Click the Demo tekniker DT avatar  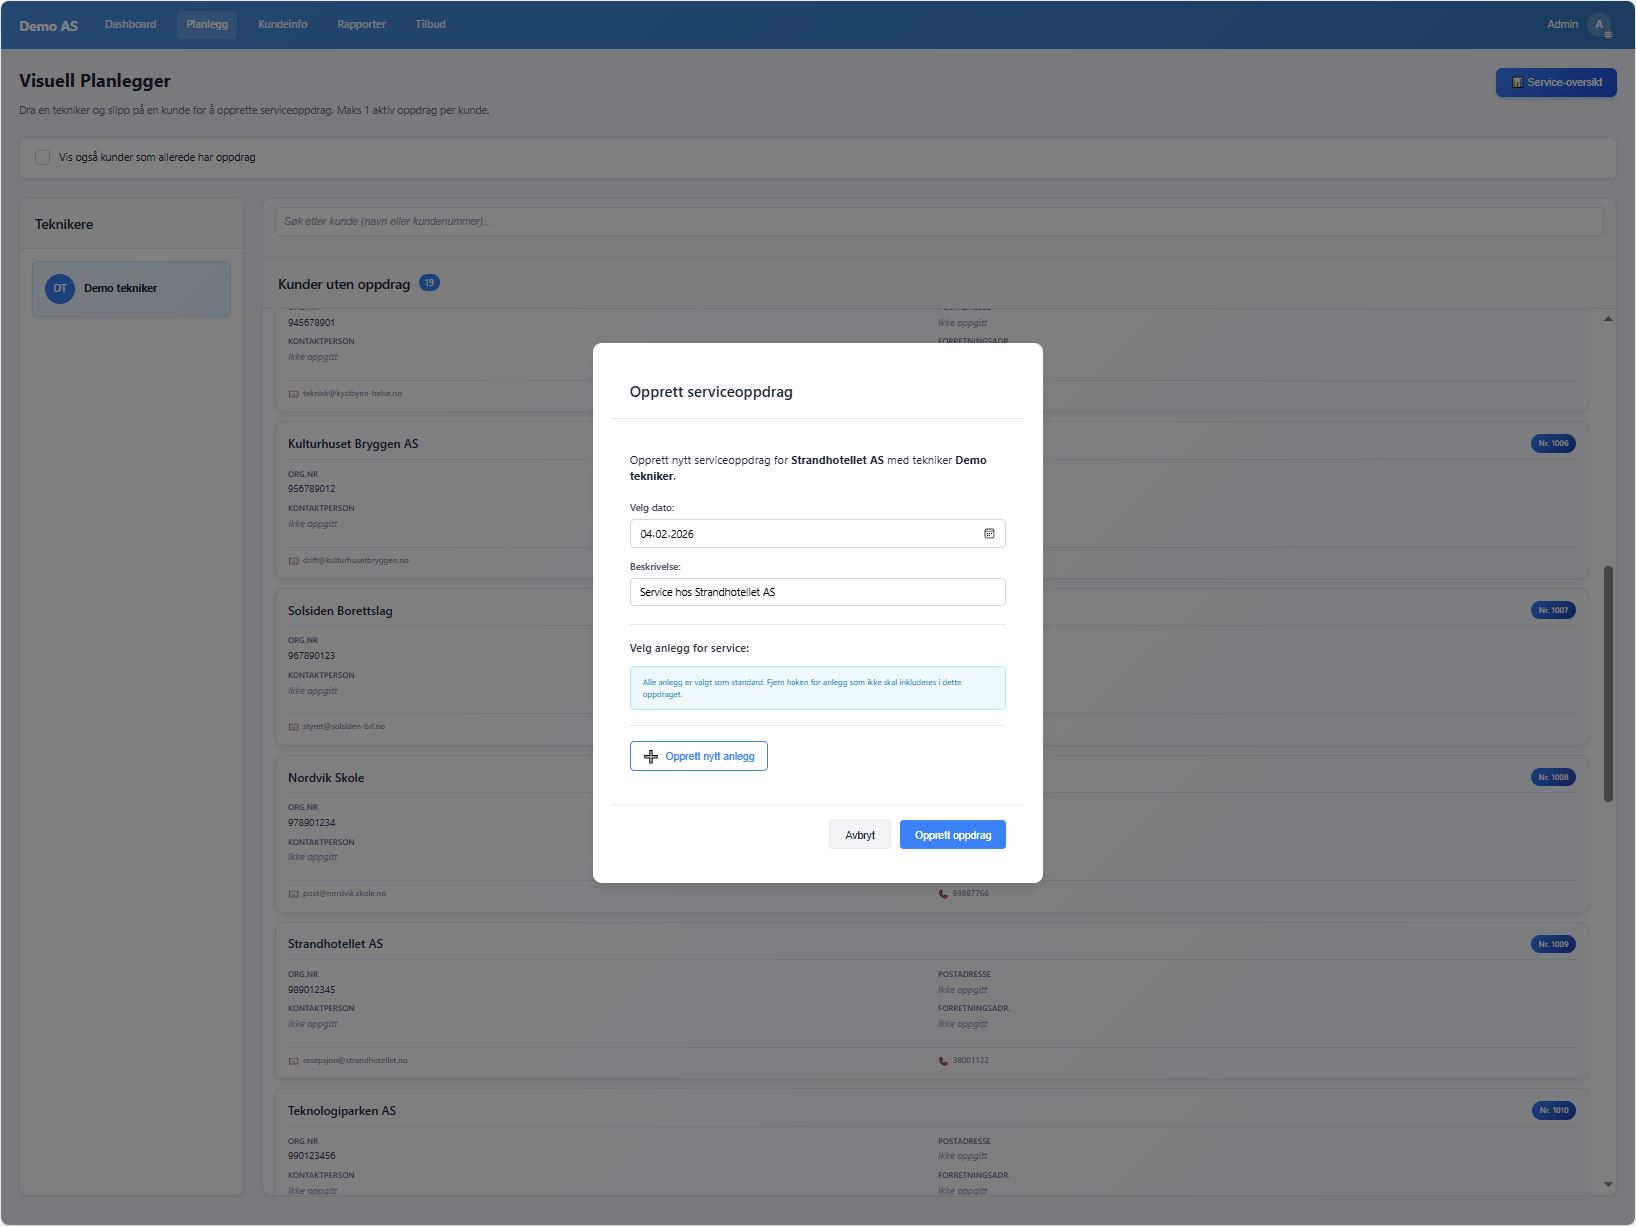pyautogui.click(x=60, y=289)
